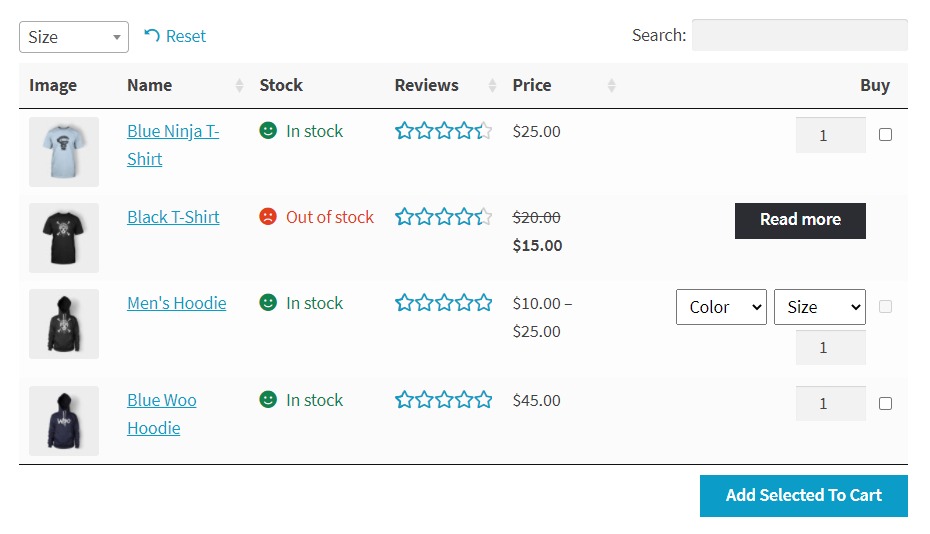Click the $25.00 Blue Ninja price
The width and height of the screenshot is (930, 534).
pos(537,131)
